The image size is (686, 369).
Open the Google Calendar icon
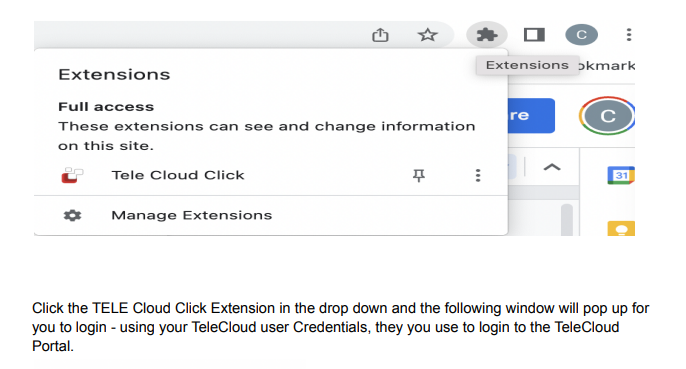pos(621,176)
